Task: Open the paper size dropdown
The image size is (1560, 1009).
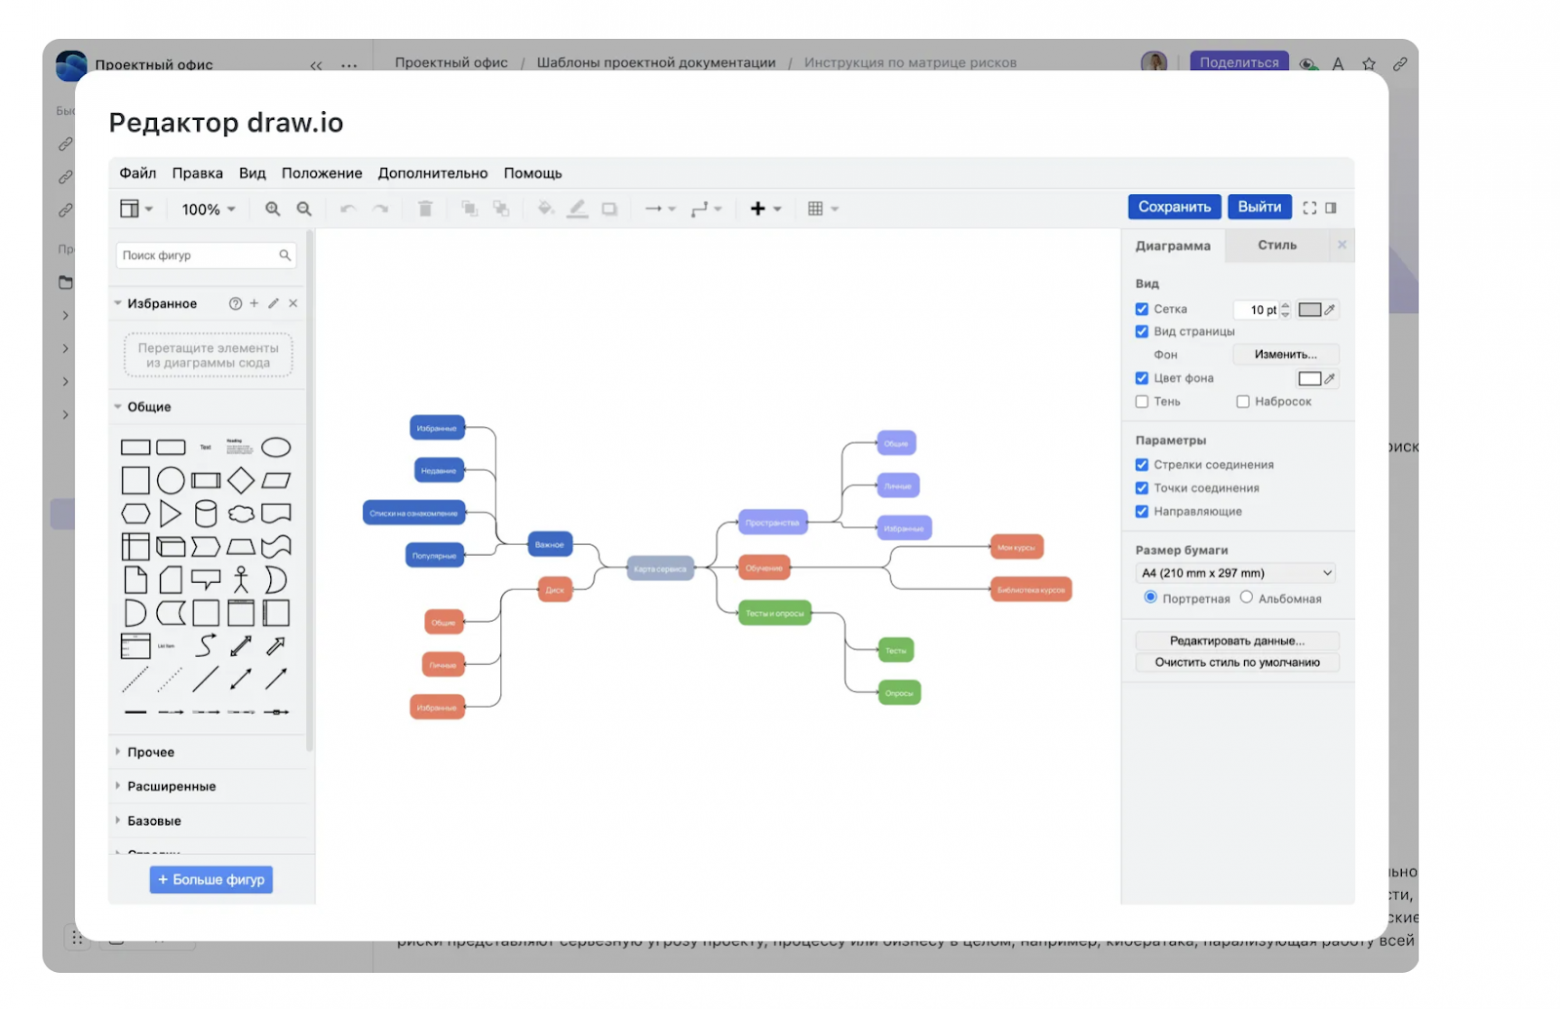Action: pyautogui.click(x=1234, y=572)
